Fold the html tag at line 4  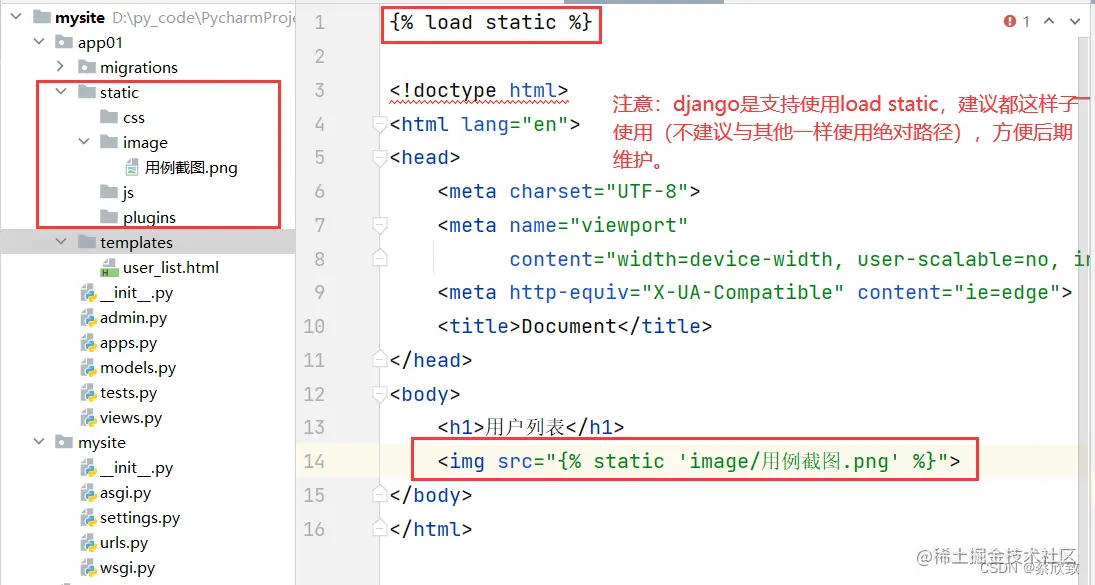tap(380, 124)
